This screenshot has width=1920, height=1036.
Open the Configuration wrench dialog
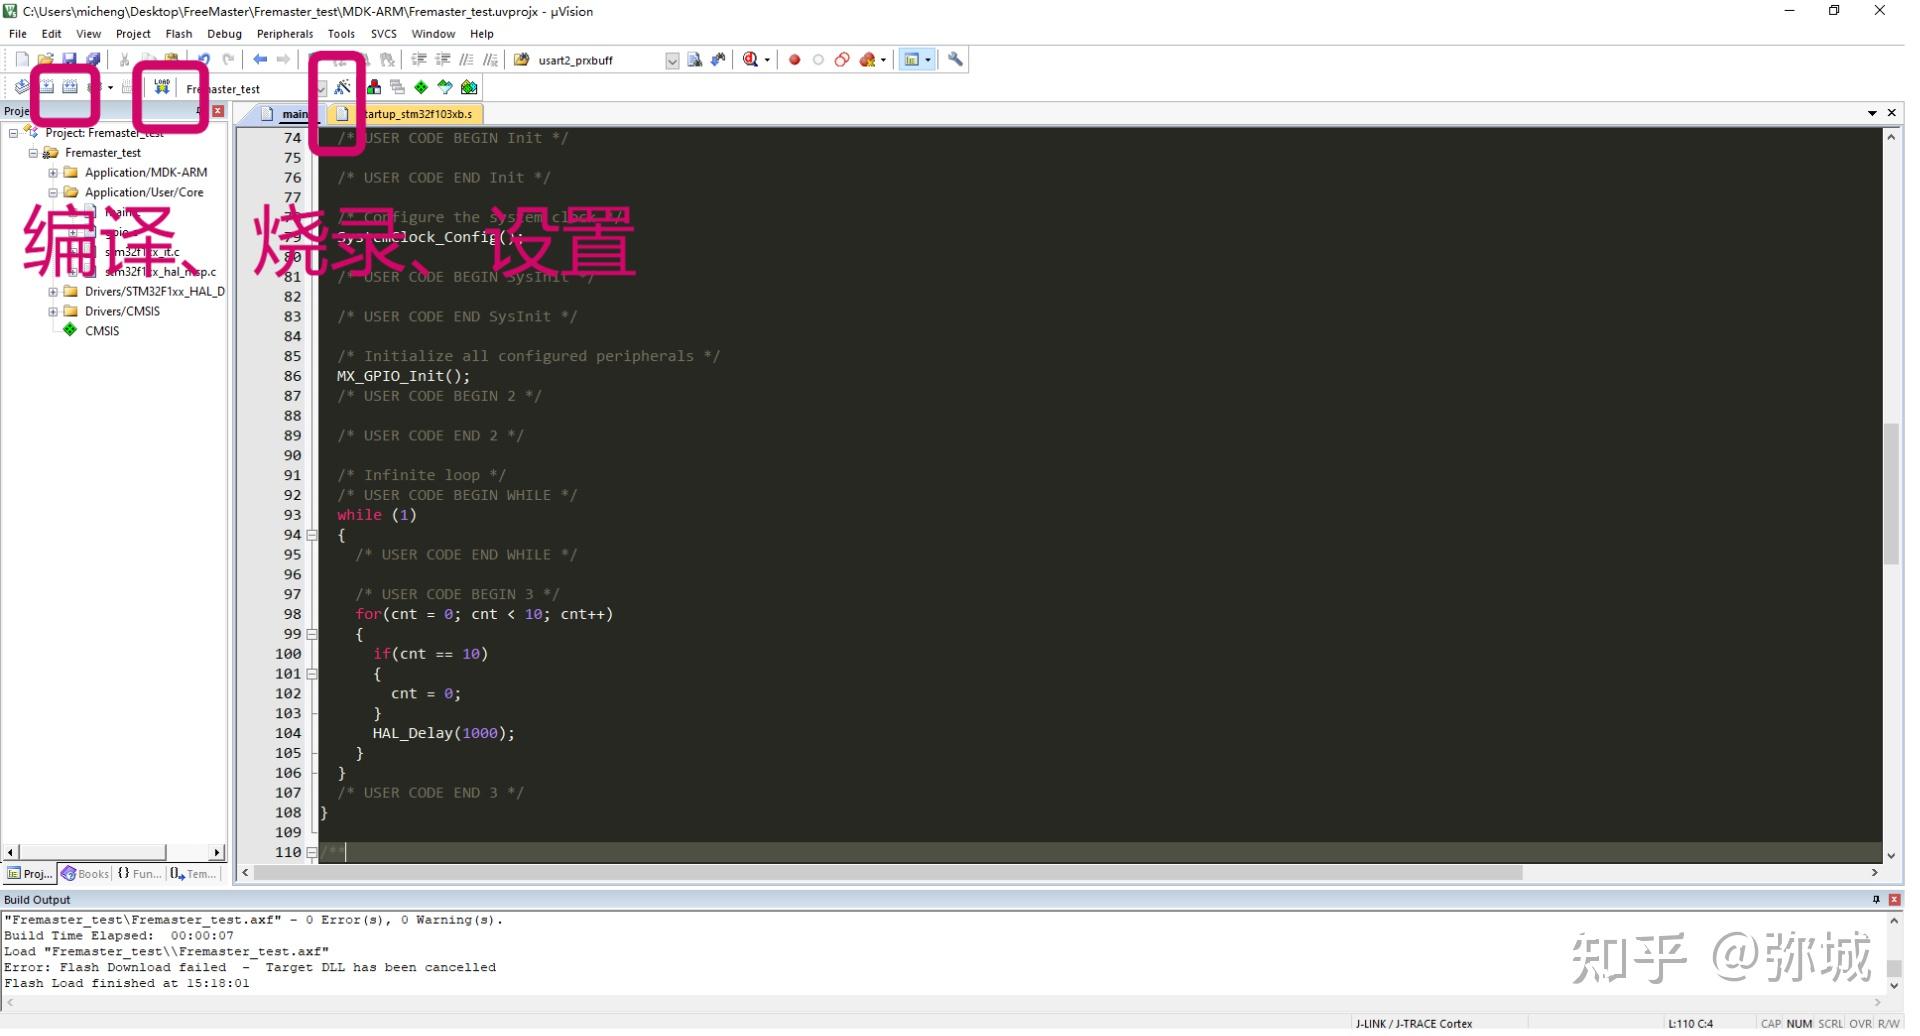(955, 60)
